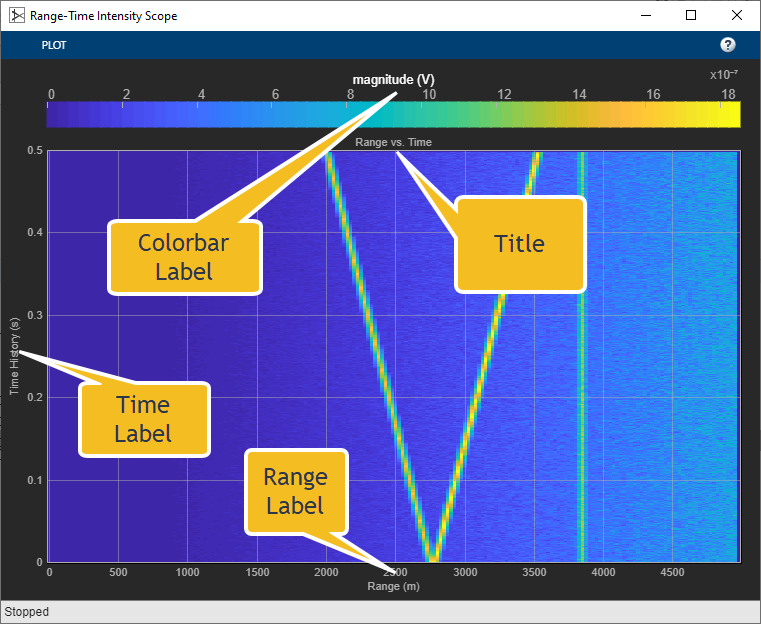Image resolution: width=761 pixels, height=624 pixels.
Task: Click the scope app icon in title bar
Action: [17, 16]
